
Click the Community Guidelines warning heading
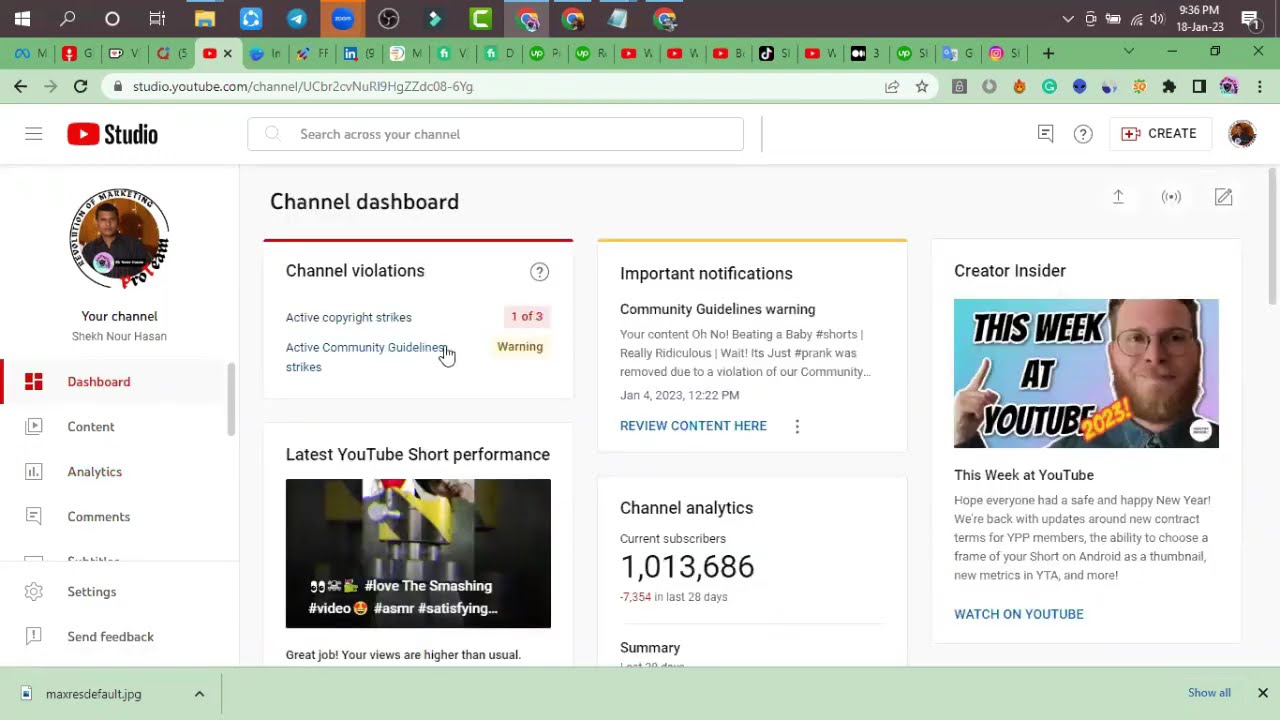[717, 310]
